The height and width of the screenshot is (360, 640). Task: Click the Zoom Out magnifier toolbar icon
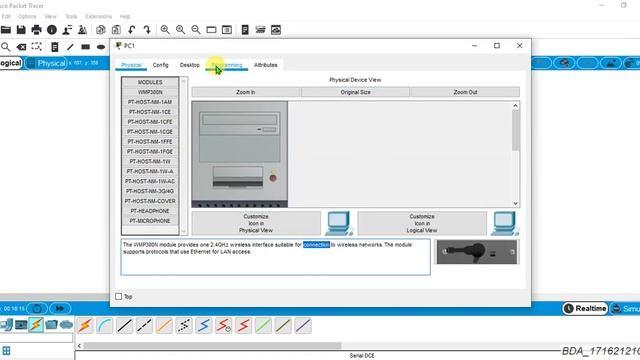[x=196, y=30]
